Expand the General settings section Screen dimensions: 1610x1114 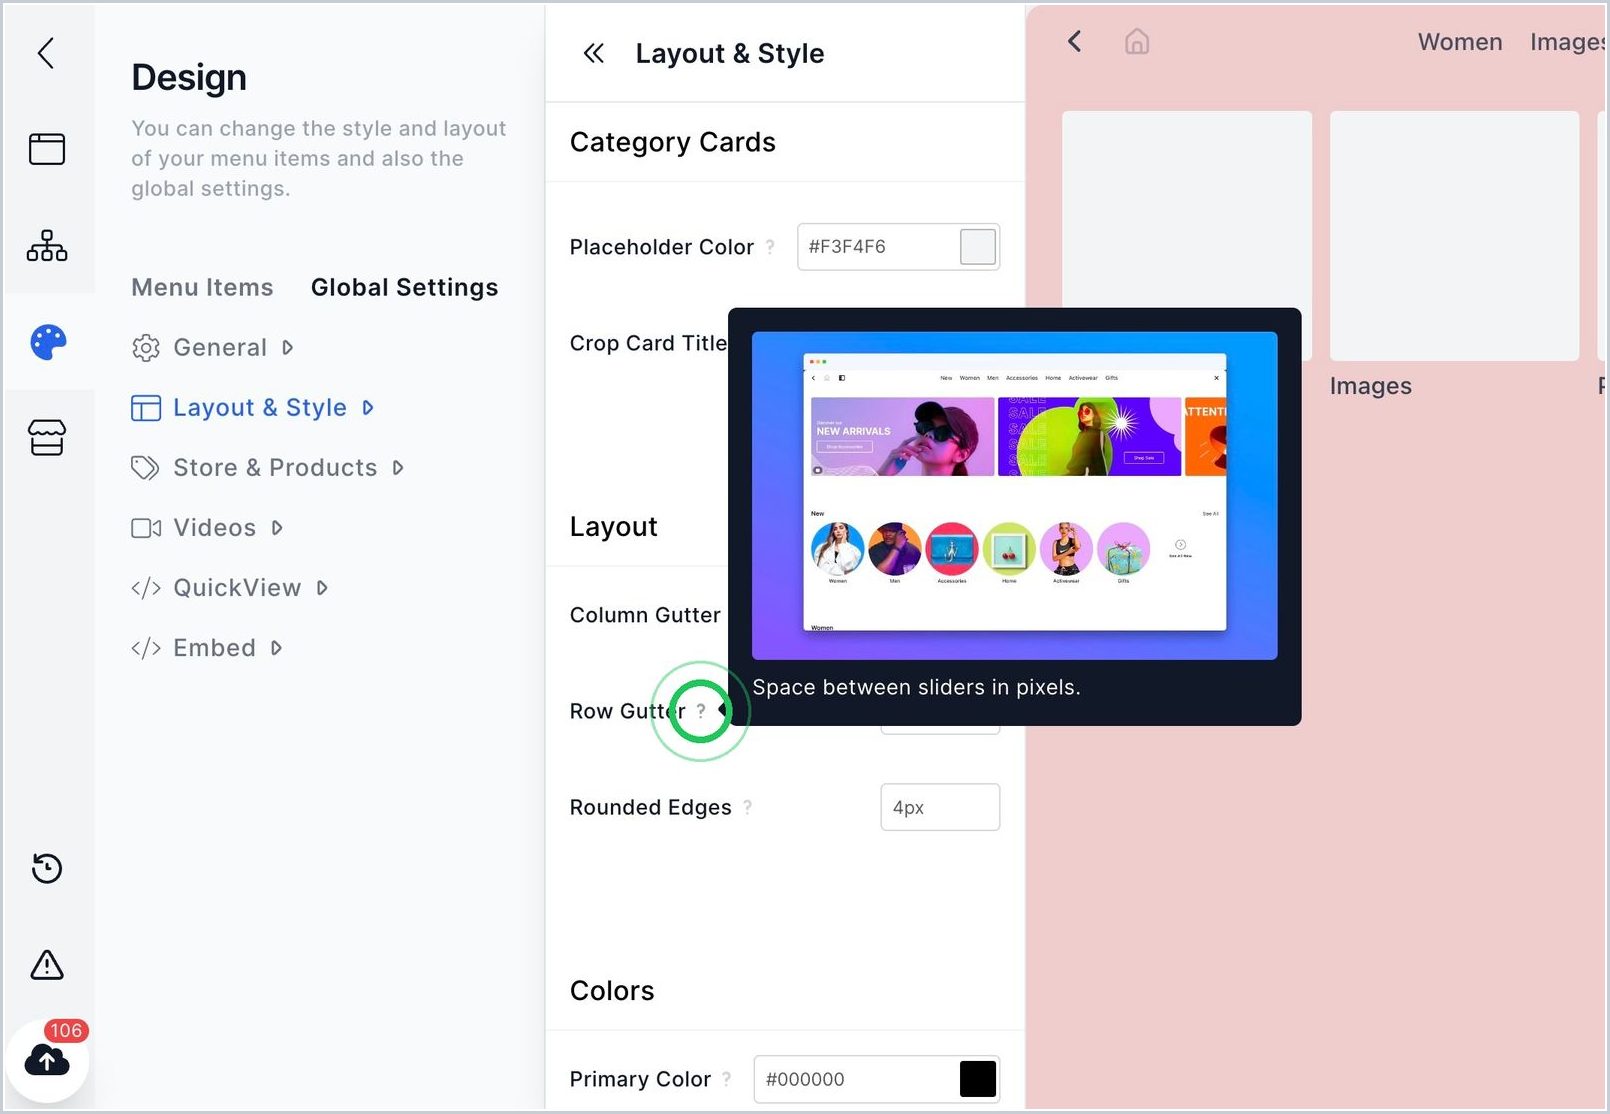(x=212, y=347)
